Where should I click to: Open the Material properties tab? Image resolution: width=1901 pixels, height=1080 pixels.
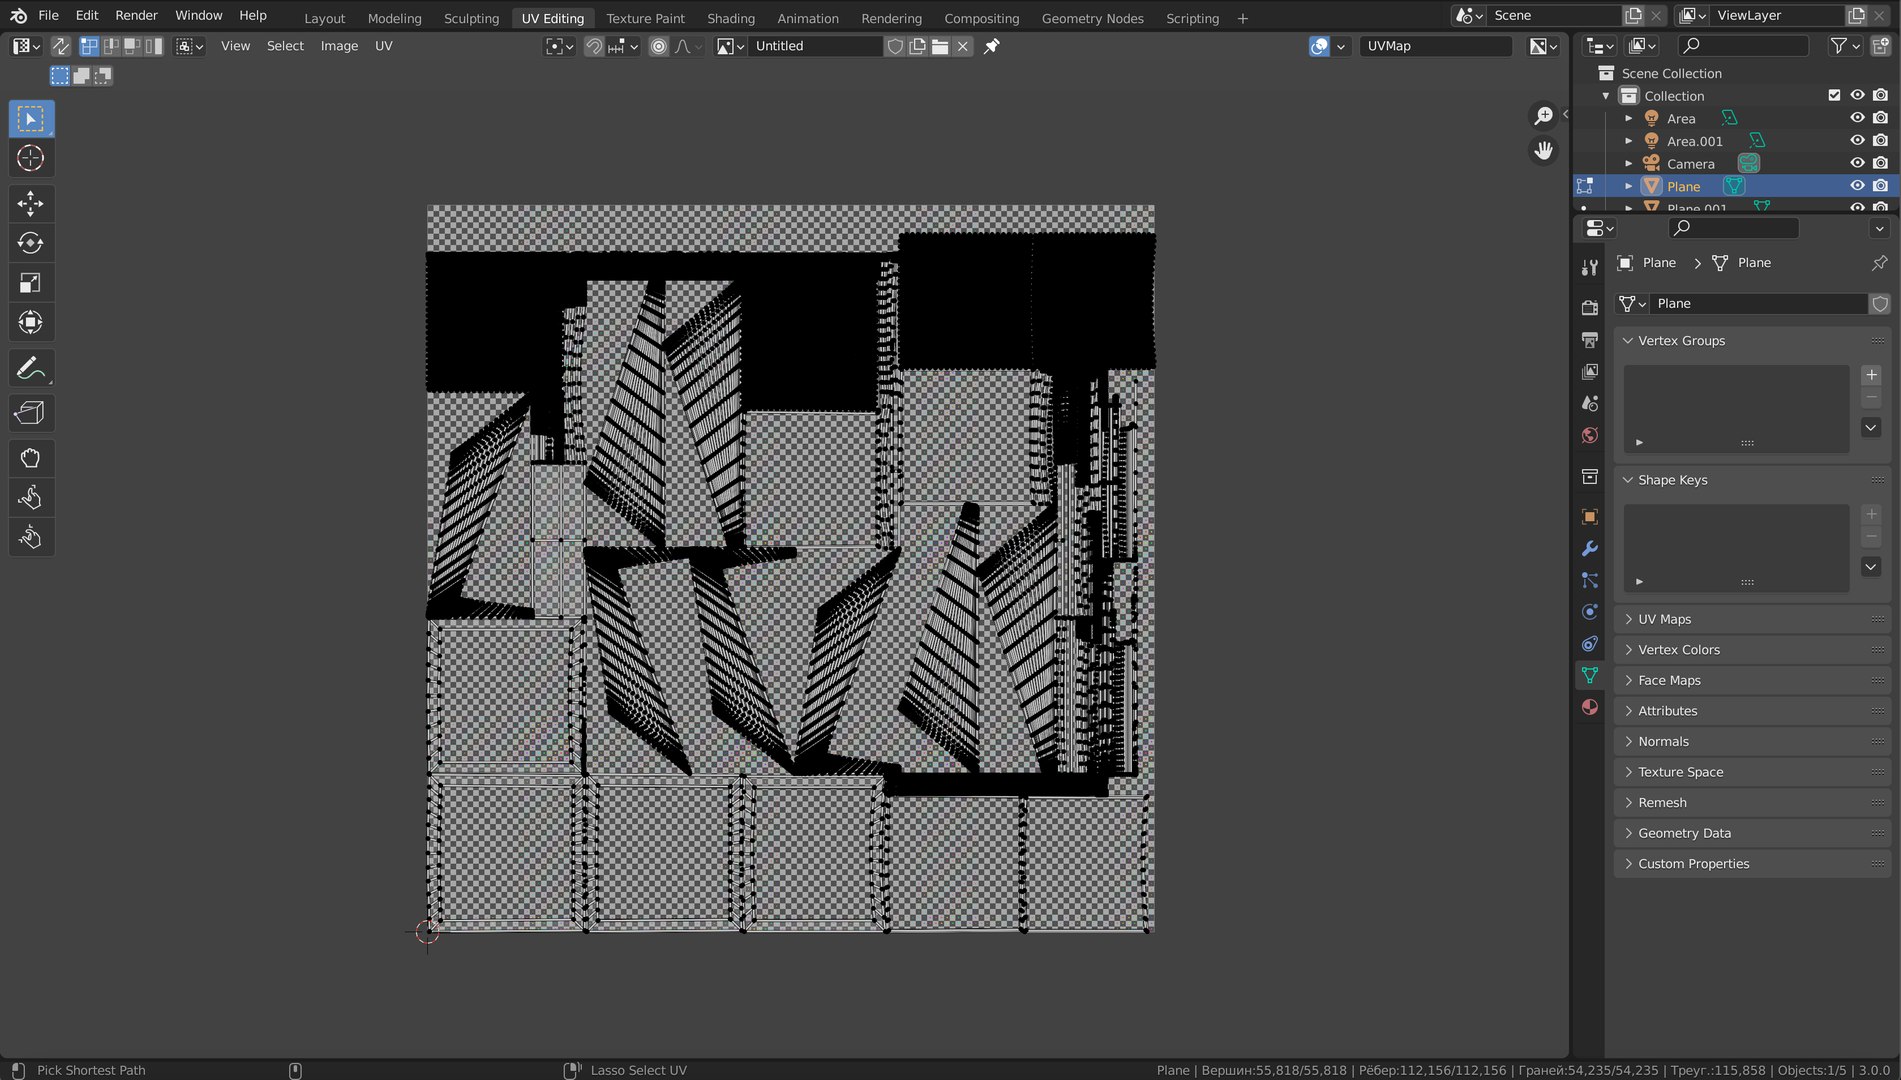coord(1590,707)
